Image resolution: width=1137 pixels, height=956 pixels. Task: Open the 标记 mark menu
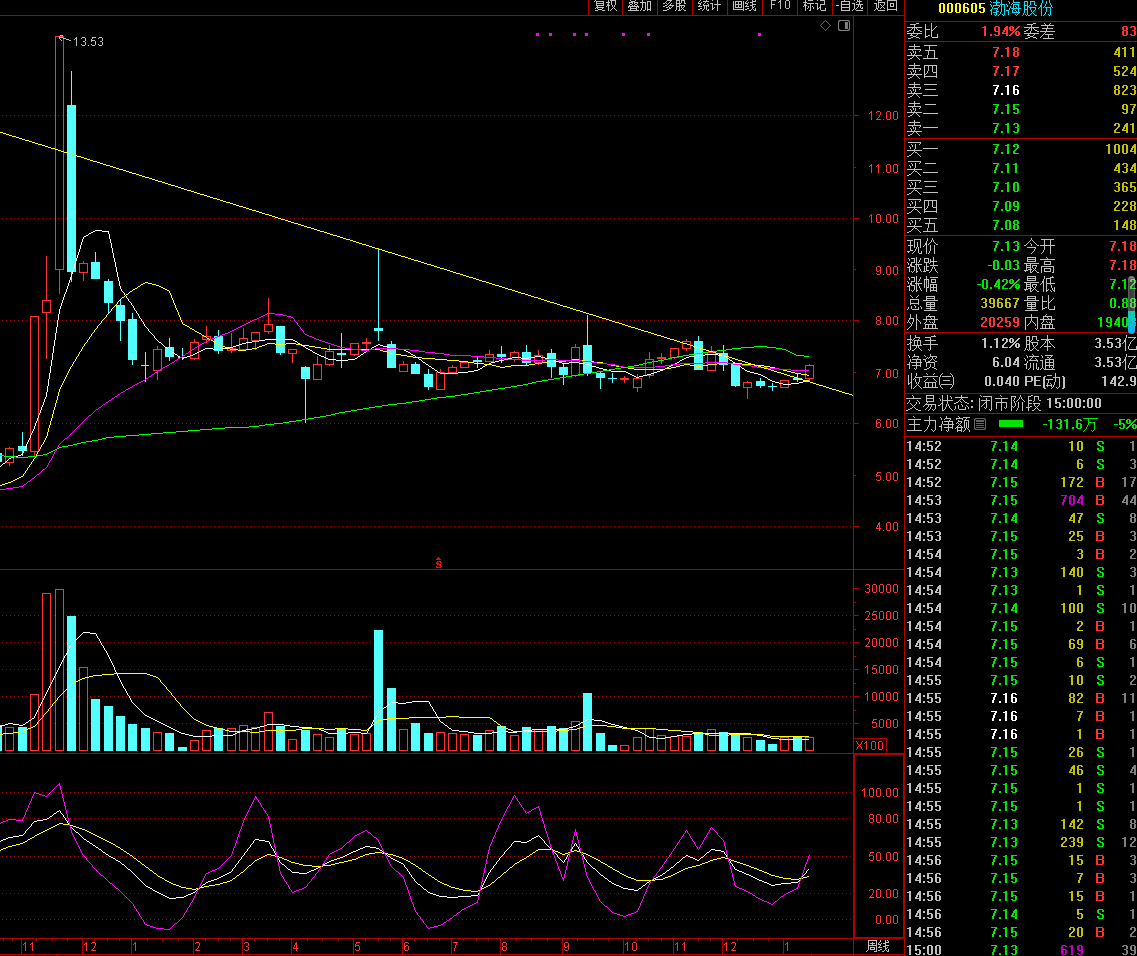[x=814, y=6]
